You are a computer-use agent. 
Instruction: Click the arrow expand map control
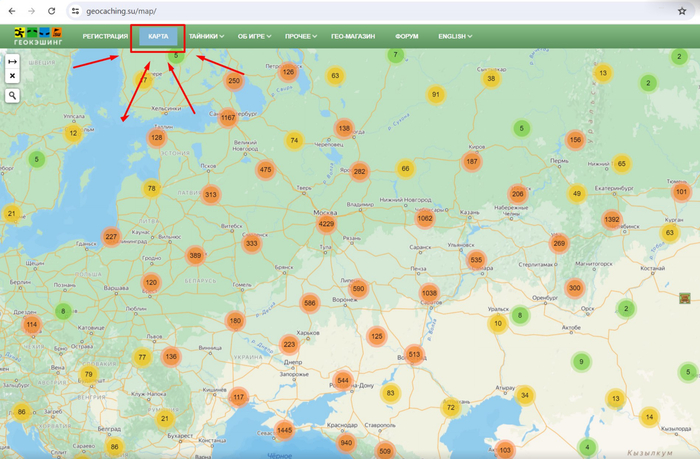click(13, 62)
